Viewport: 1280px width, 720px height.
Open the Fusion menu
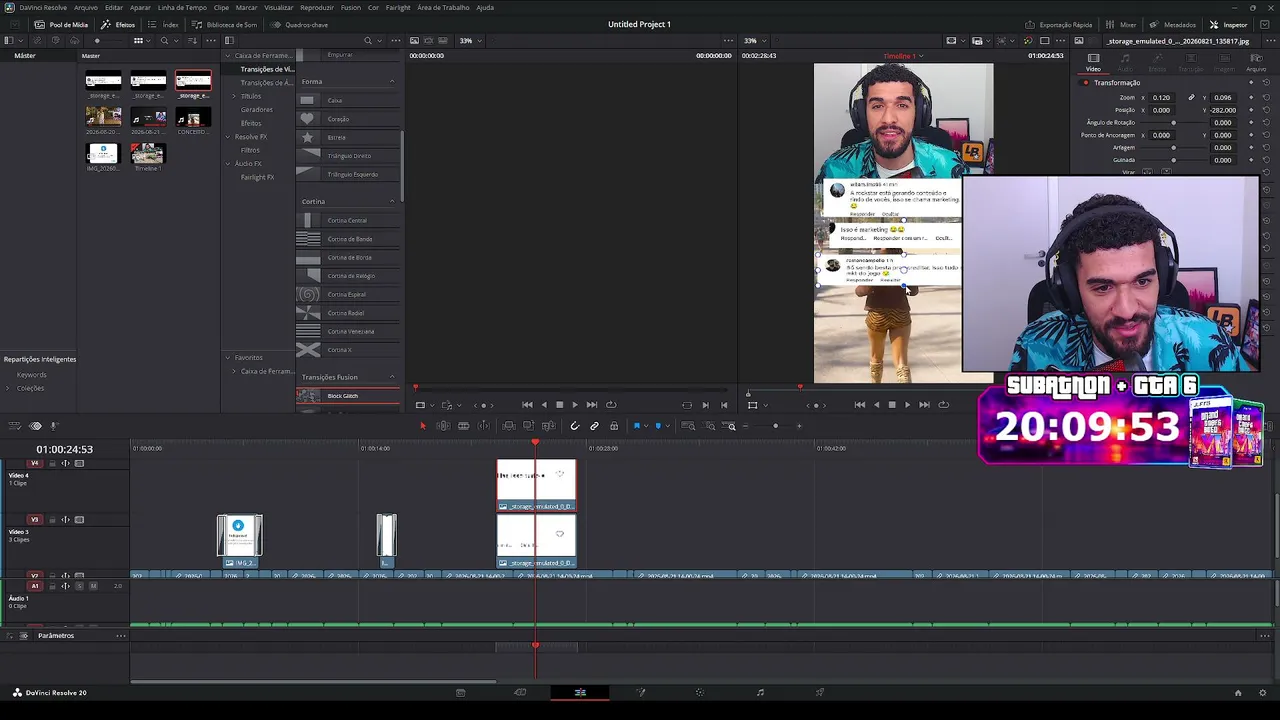tap(350, 7)
